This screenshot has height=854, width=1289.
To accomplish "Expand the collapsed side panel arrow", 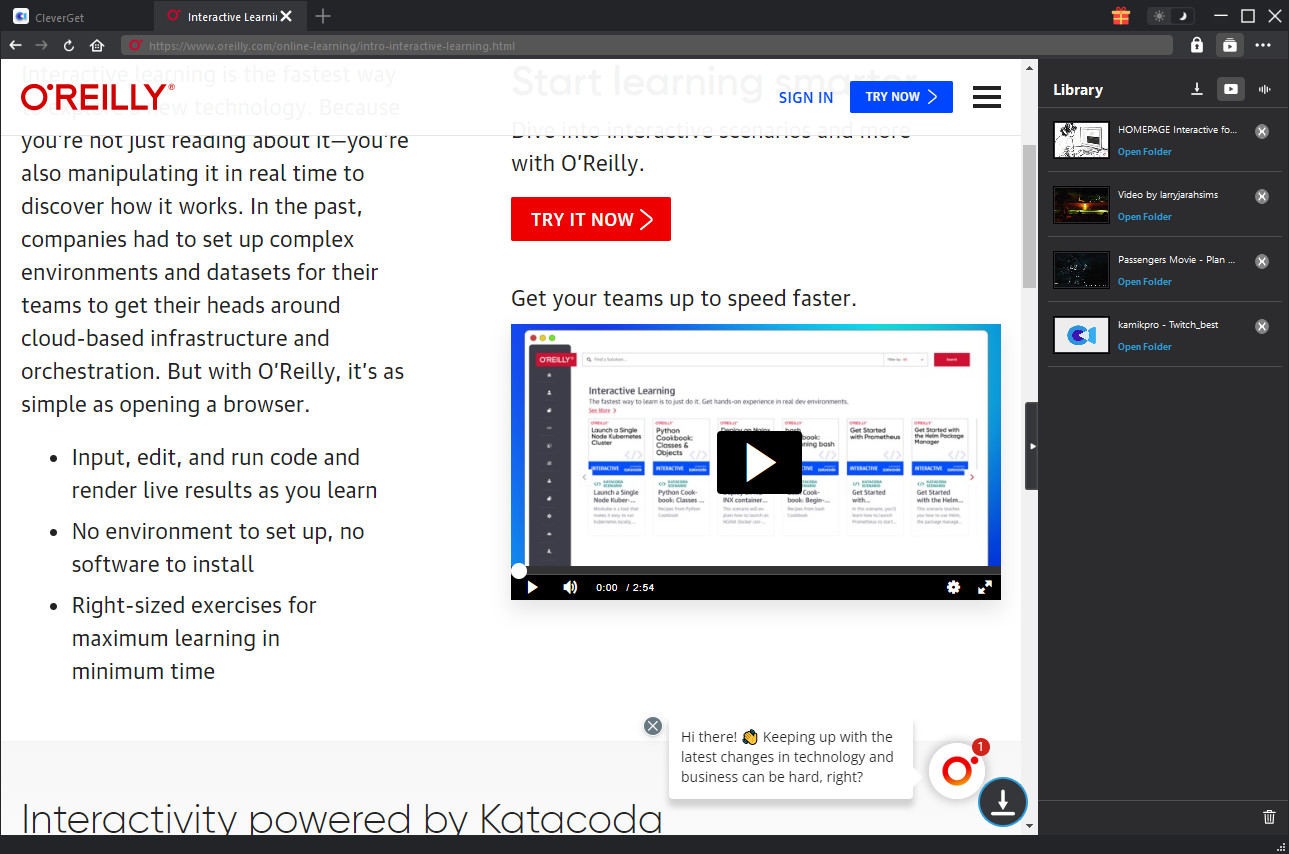I will (x=1032, y=446).
